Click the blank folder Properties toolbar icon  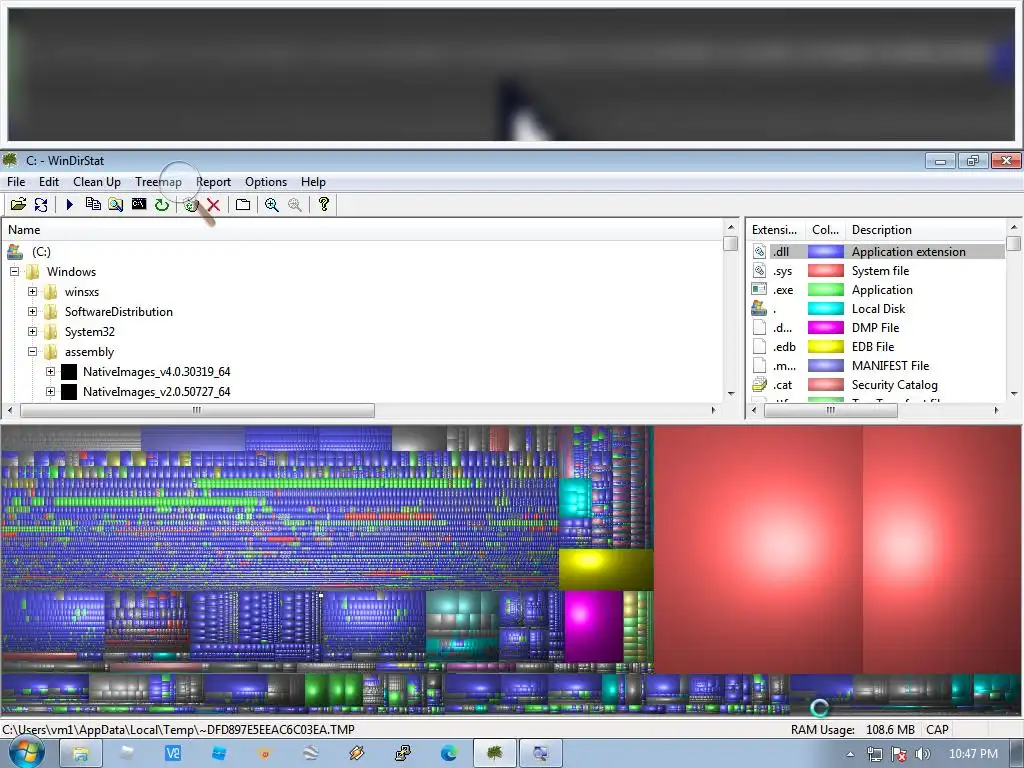tap(243, 204)
